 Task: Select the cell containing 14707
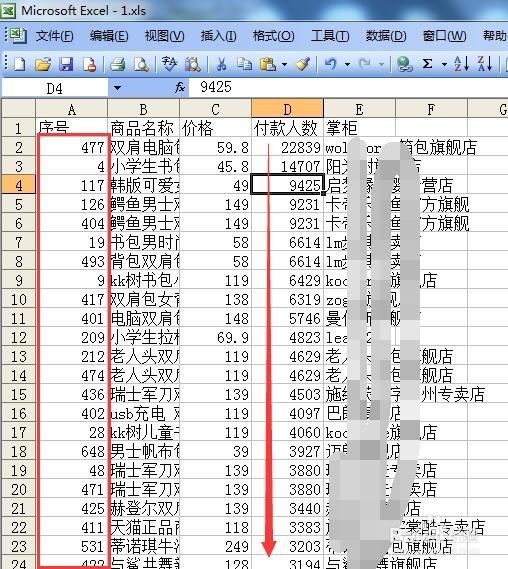287,166
